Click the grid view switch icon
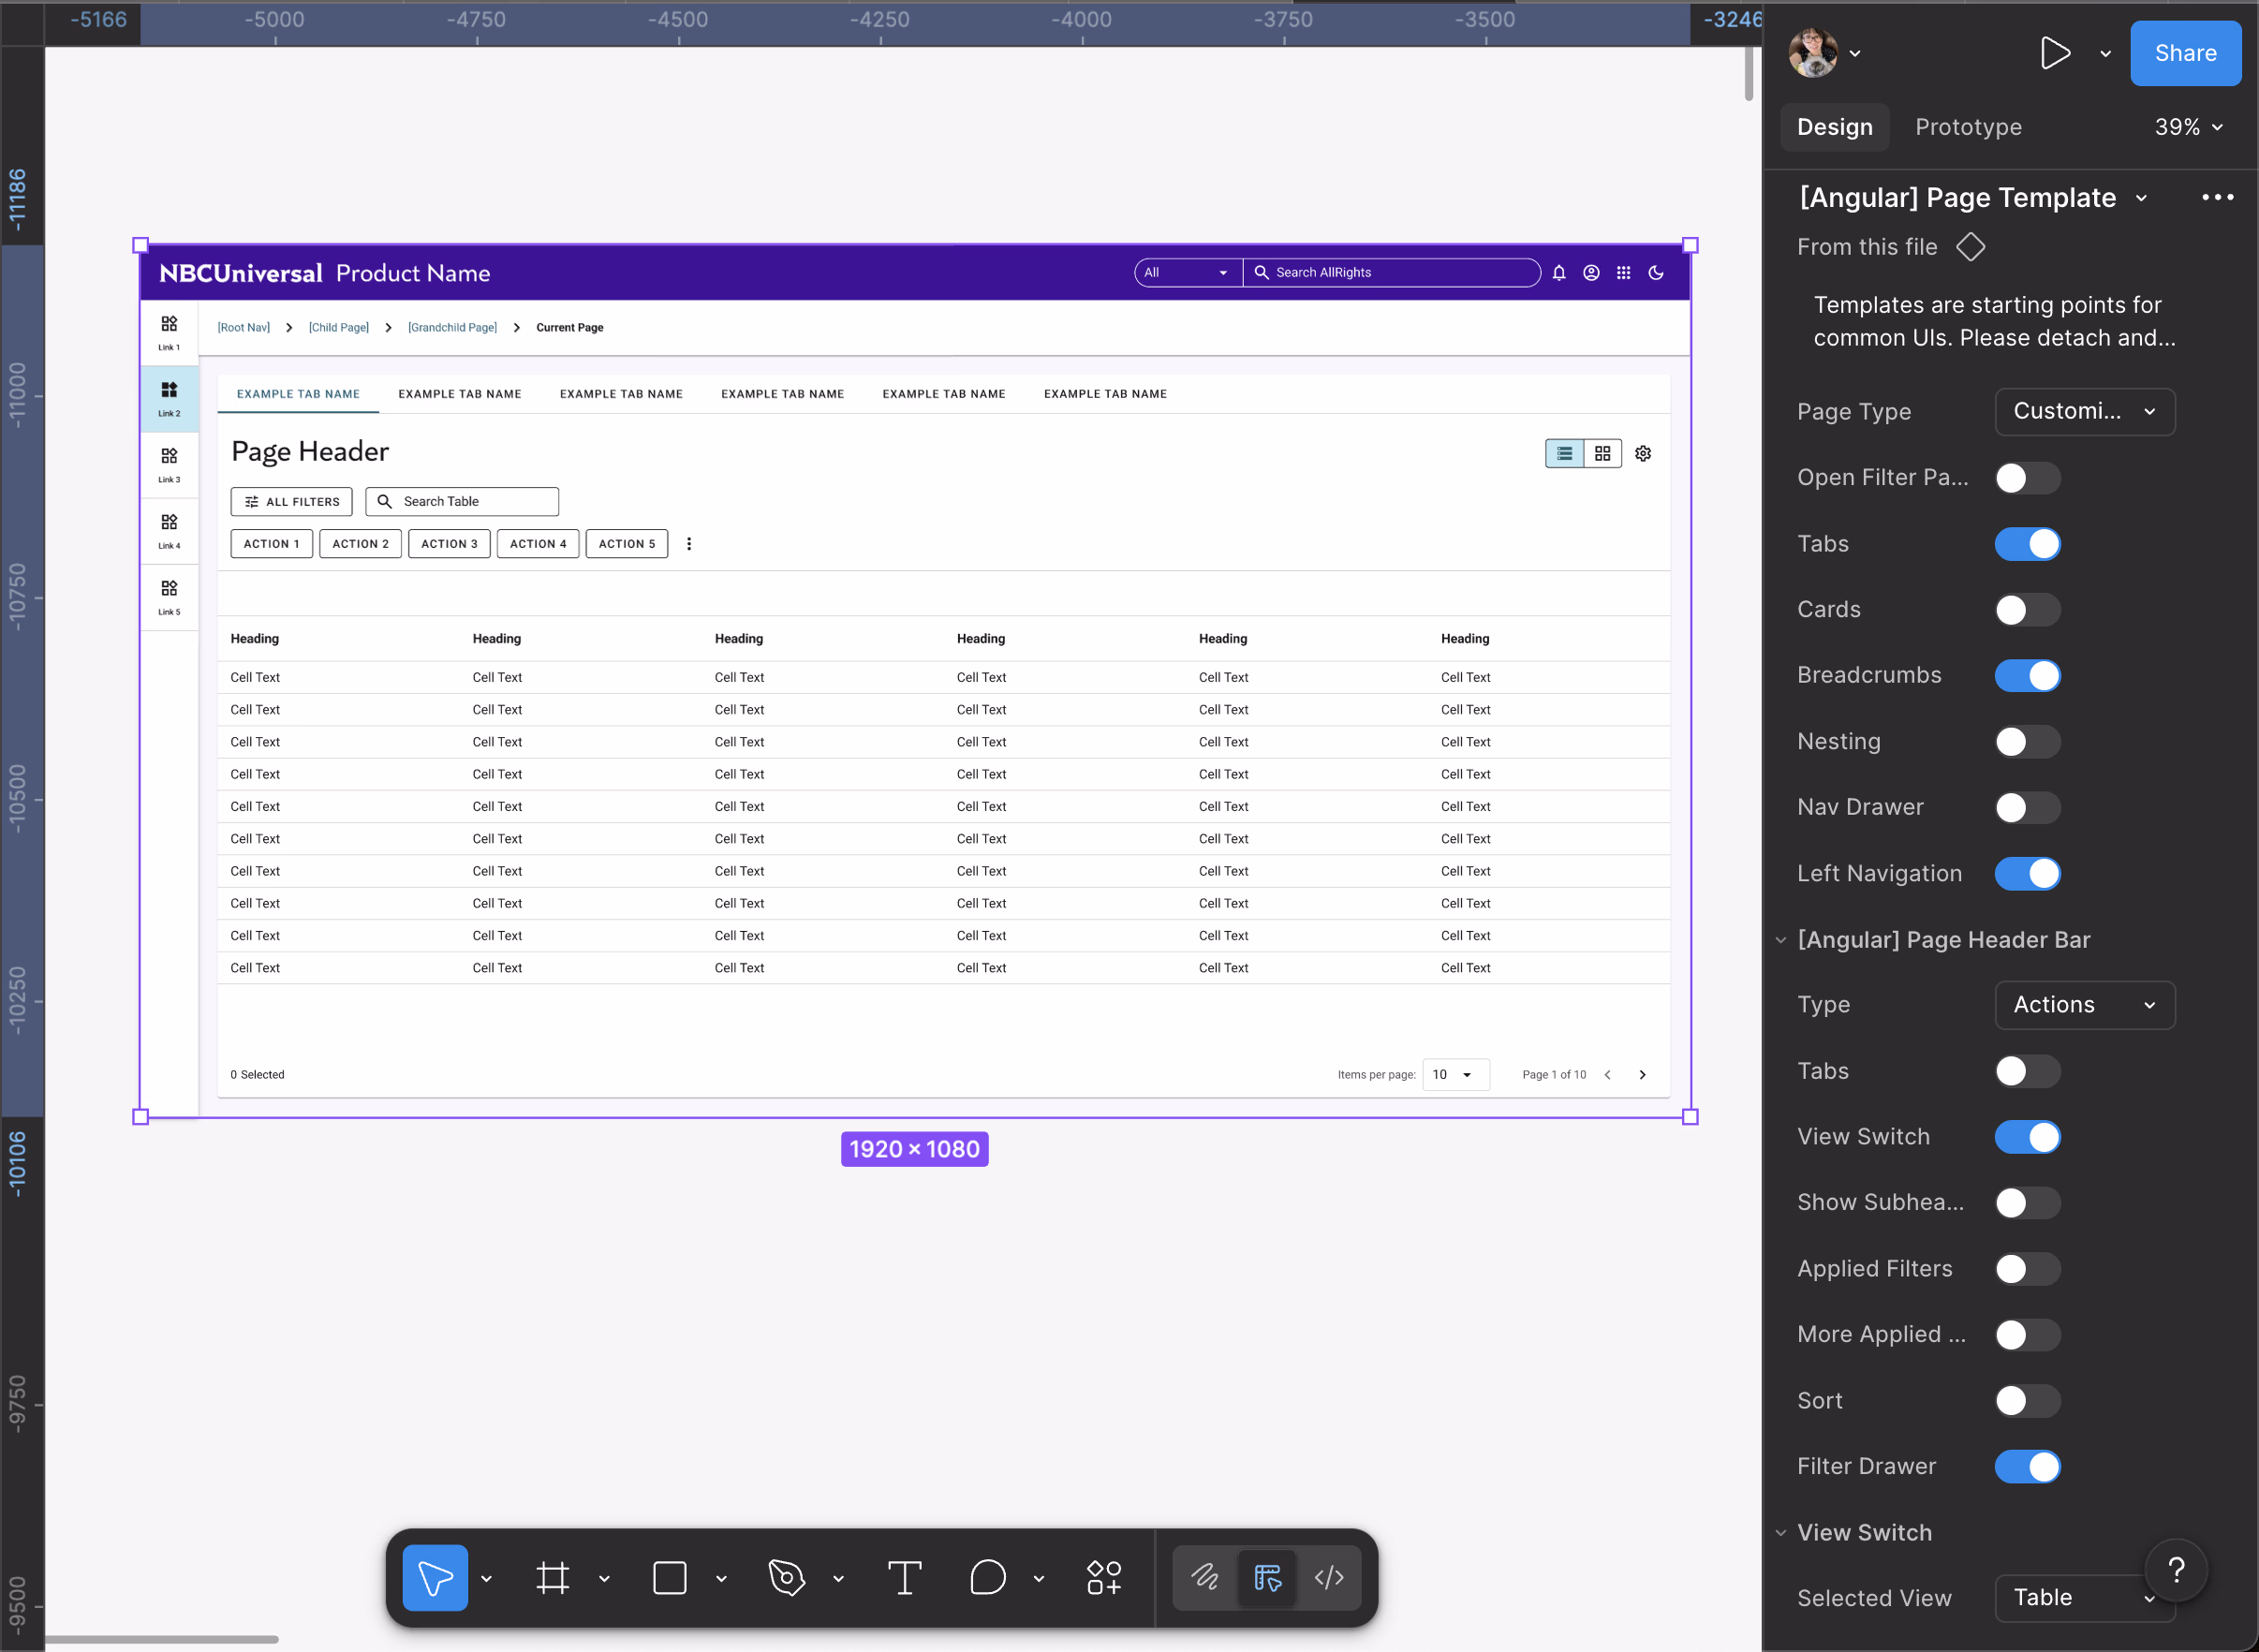The image size is (2259, 1652). click(1602, 453)
